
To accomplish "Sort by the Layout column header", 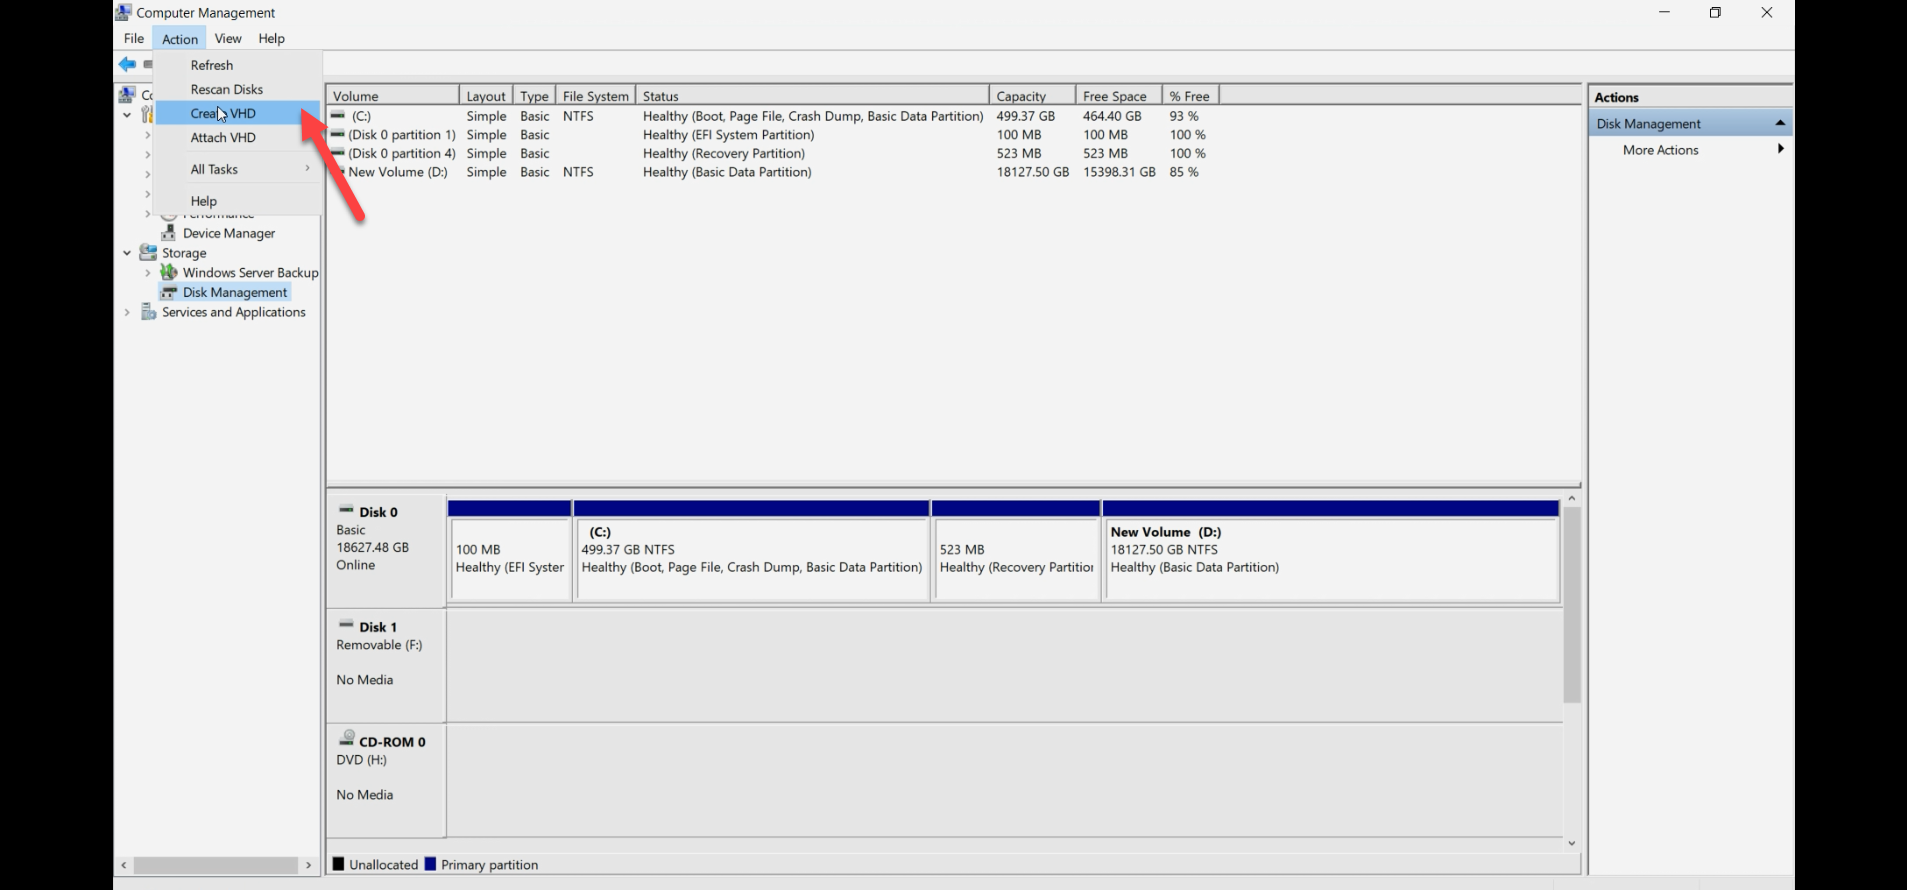I will (486, 96).
